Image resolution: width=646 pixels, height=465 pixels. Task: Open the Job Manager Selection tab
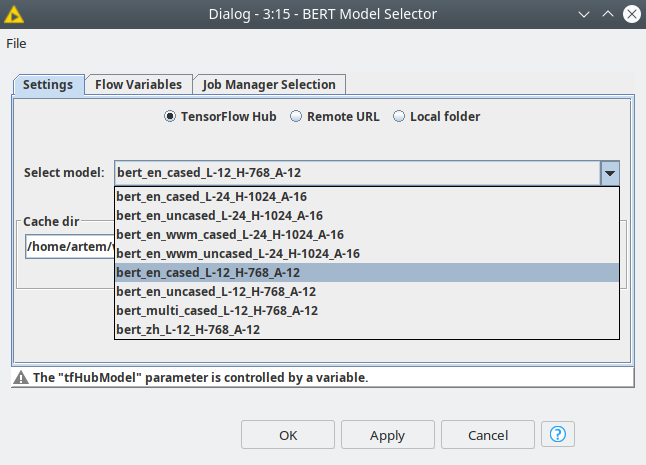(269, 85)
